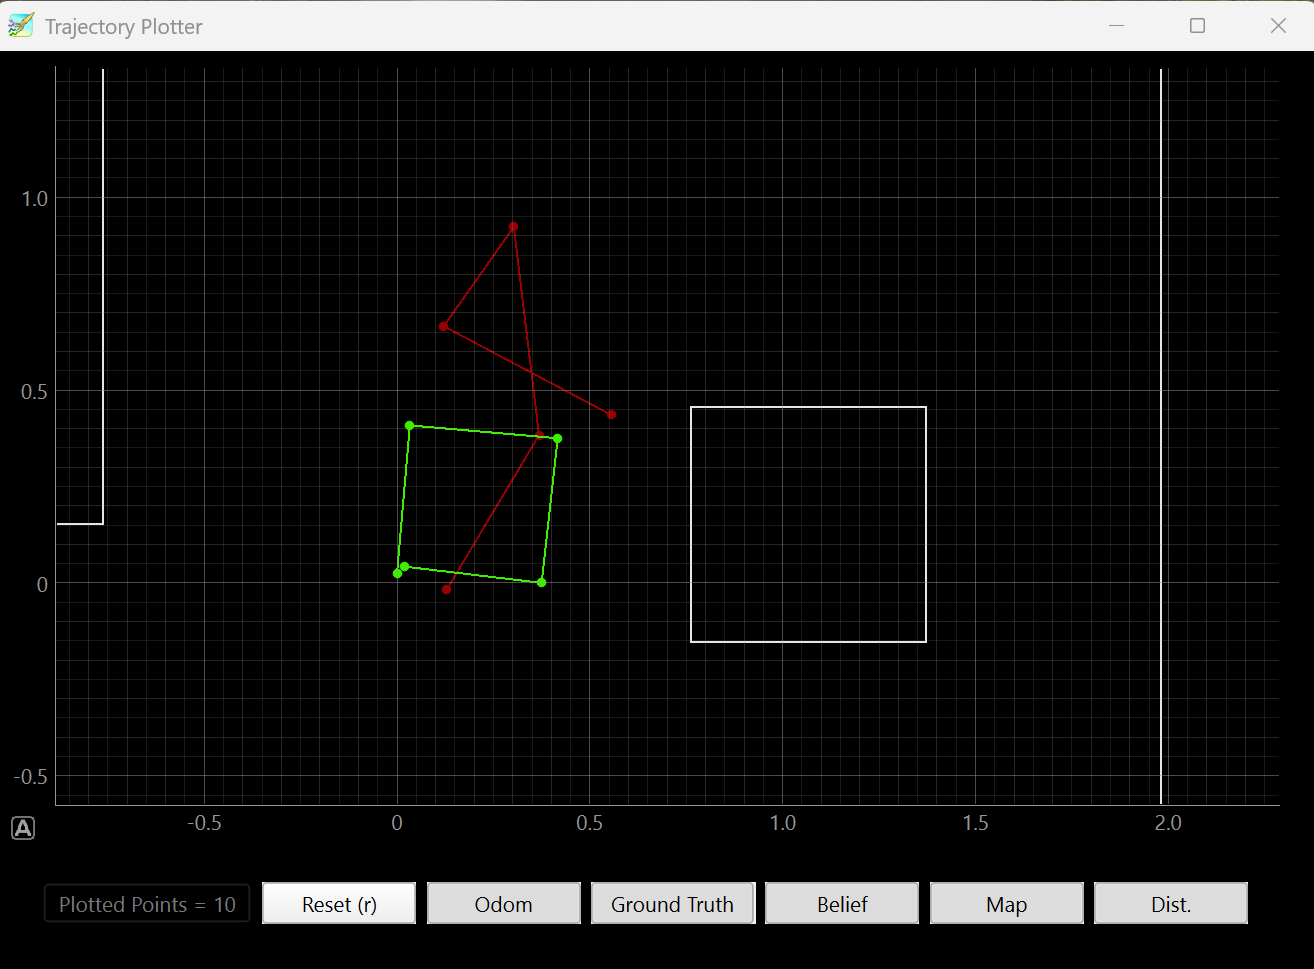Click the x-axis tick label 1.5

(x=975, y=823)
